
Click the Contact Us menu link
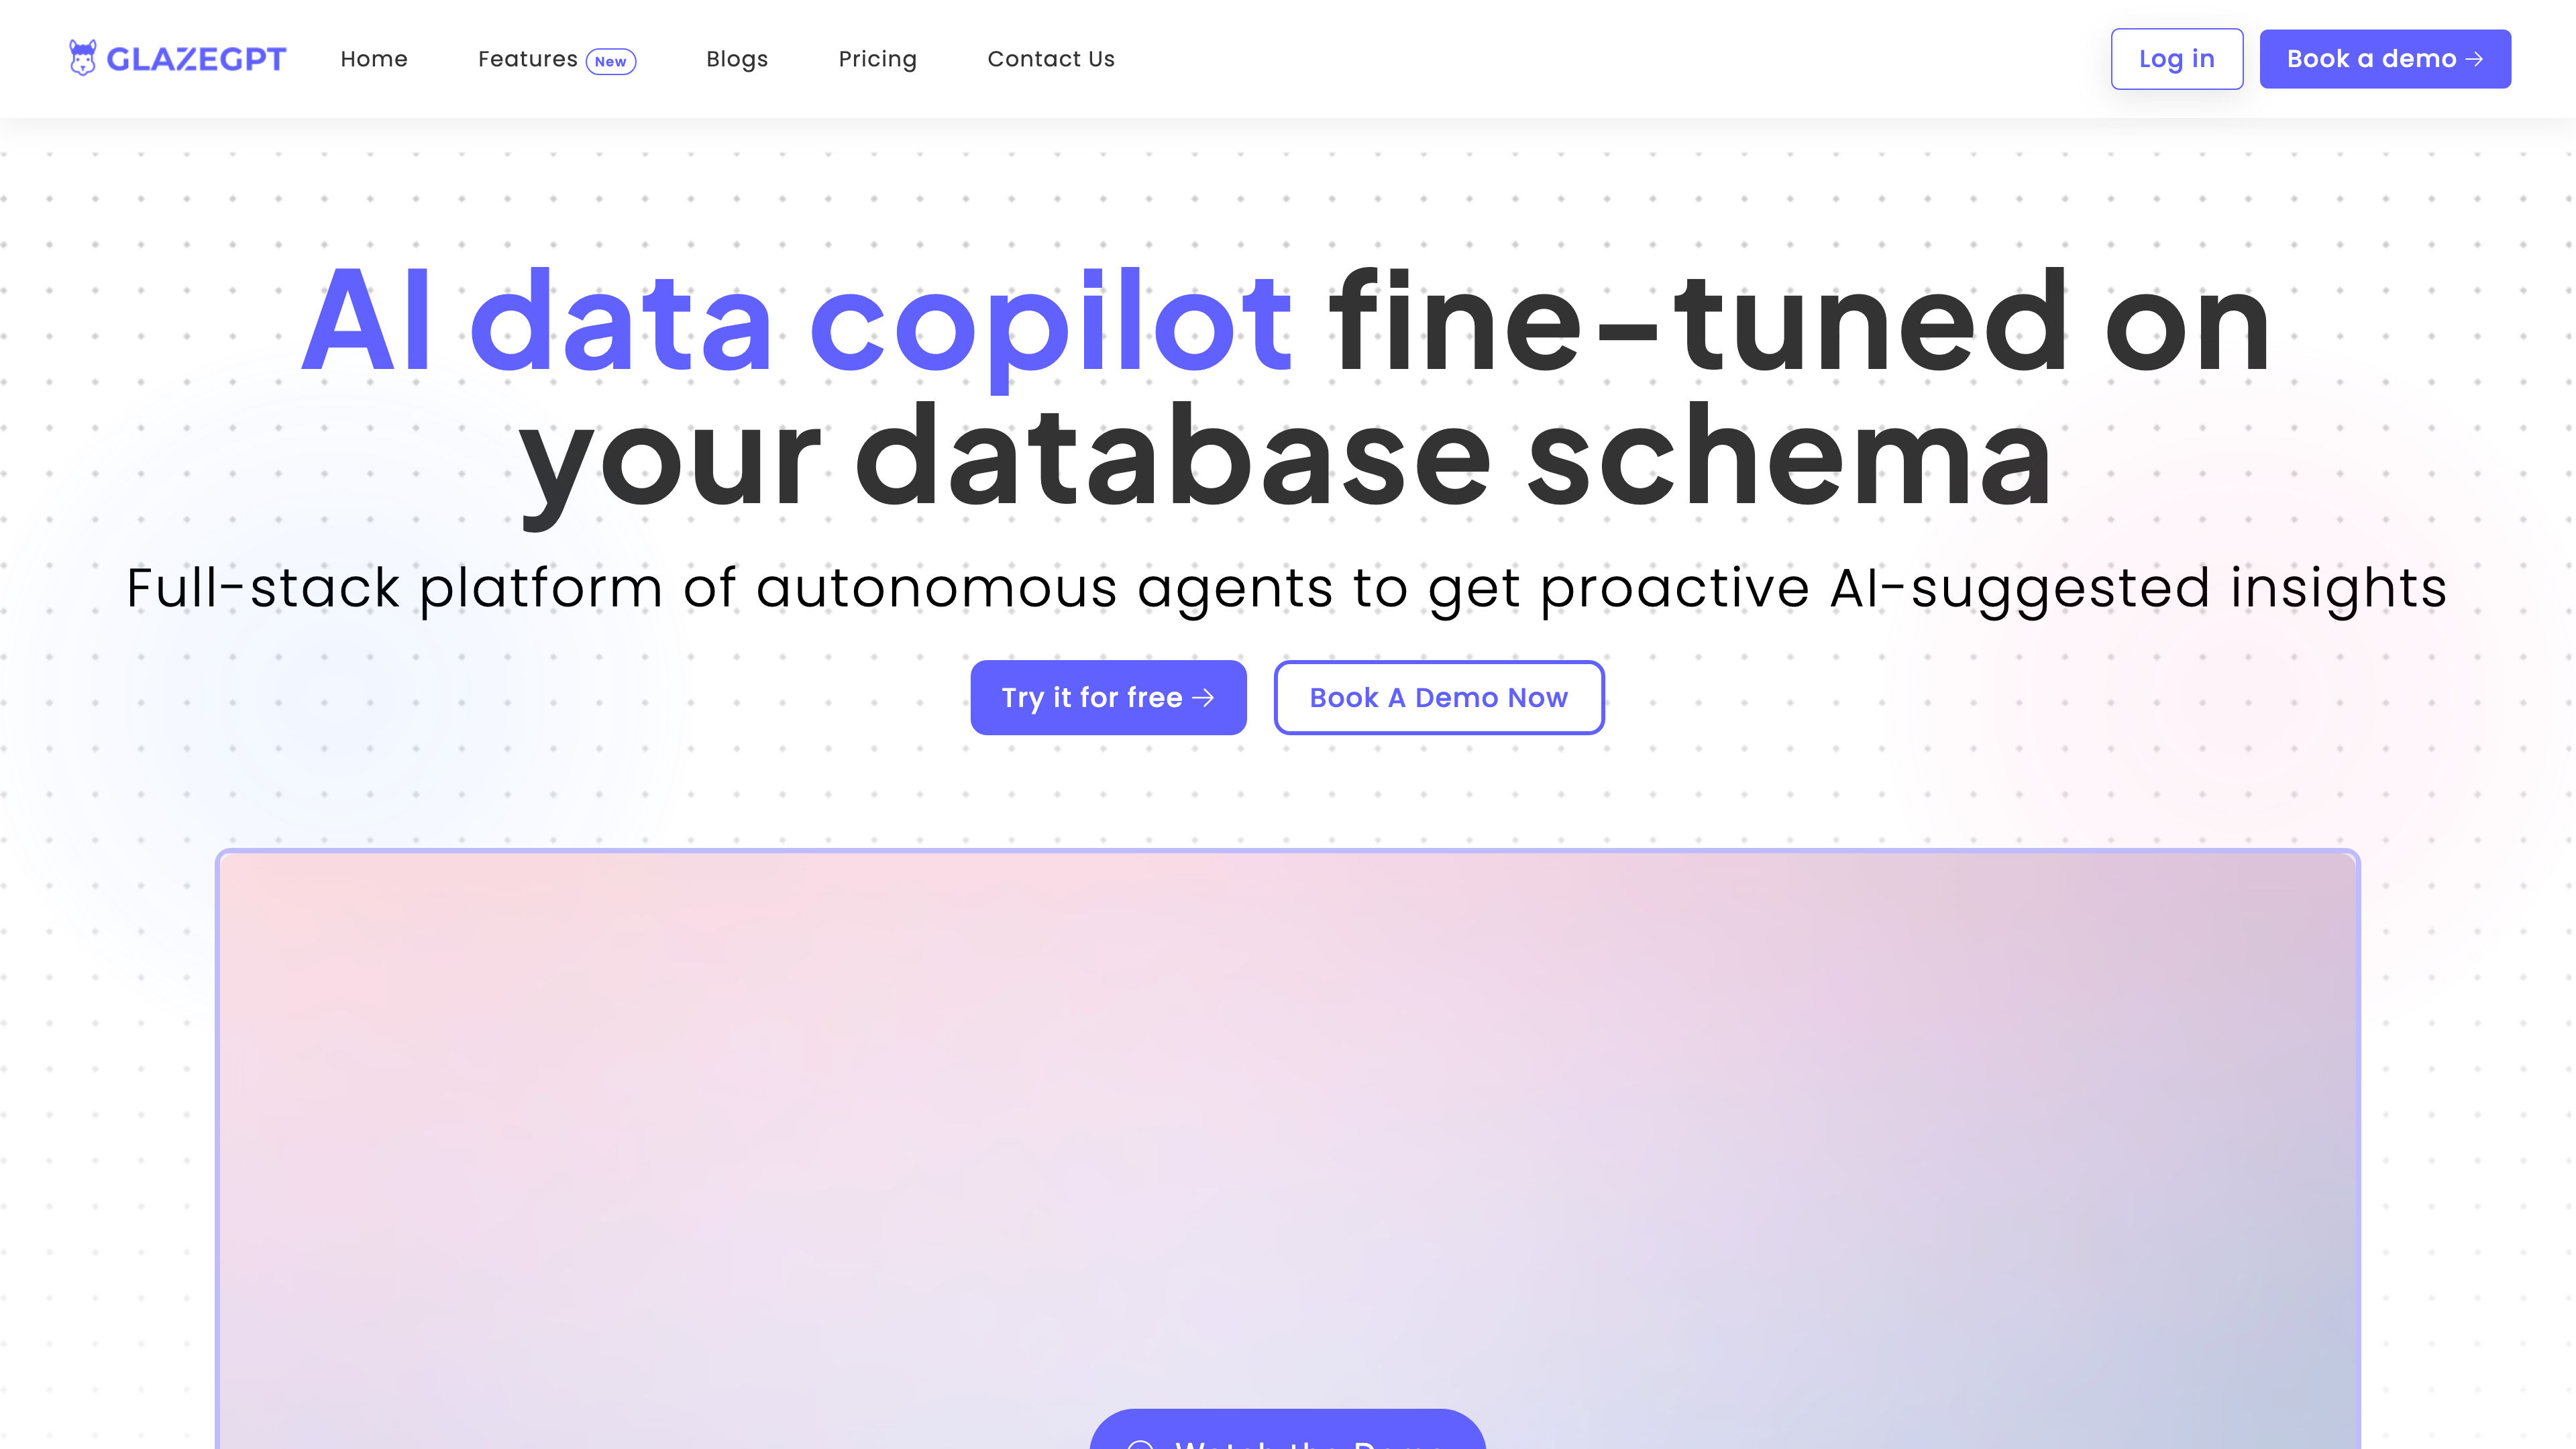coord(1051,58)
